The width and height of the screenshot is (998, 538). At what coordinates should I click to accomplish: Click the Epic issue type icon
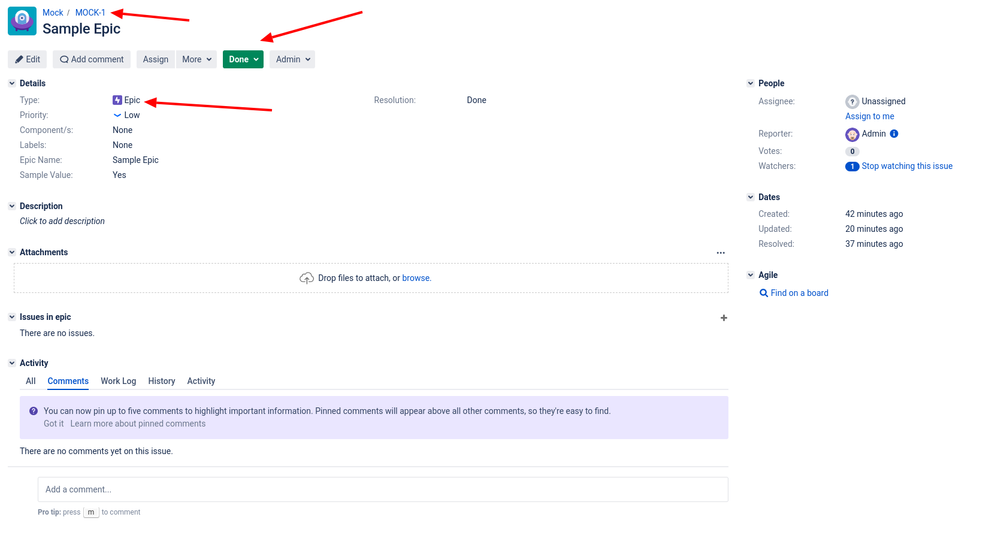coord(117,100)
